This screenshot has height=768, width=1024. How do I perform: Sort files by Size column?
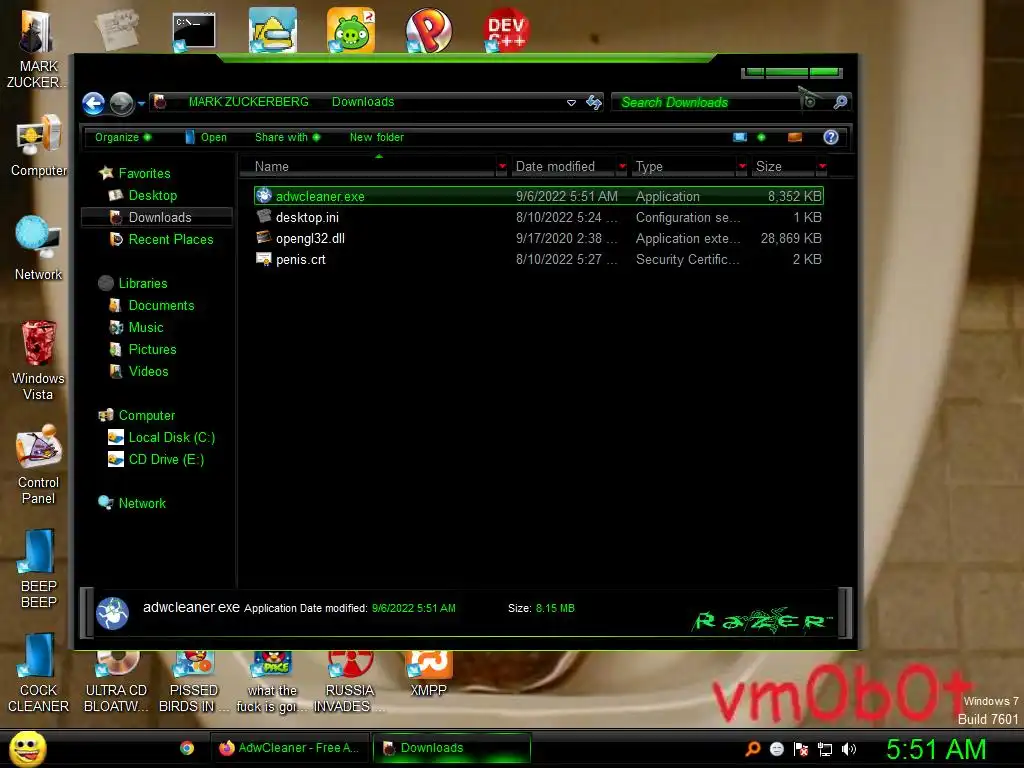[782, 167]
